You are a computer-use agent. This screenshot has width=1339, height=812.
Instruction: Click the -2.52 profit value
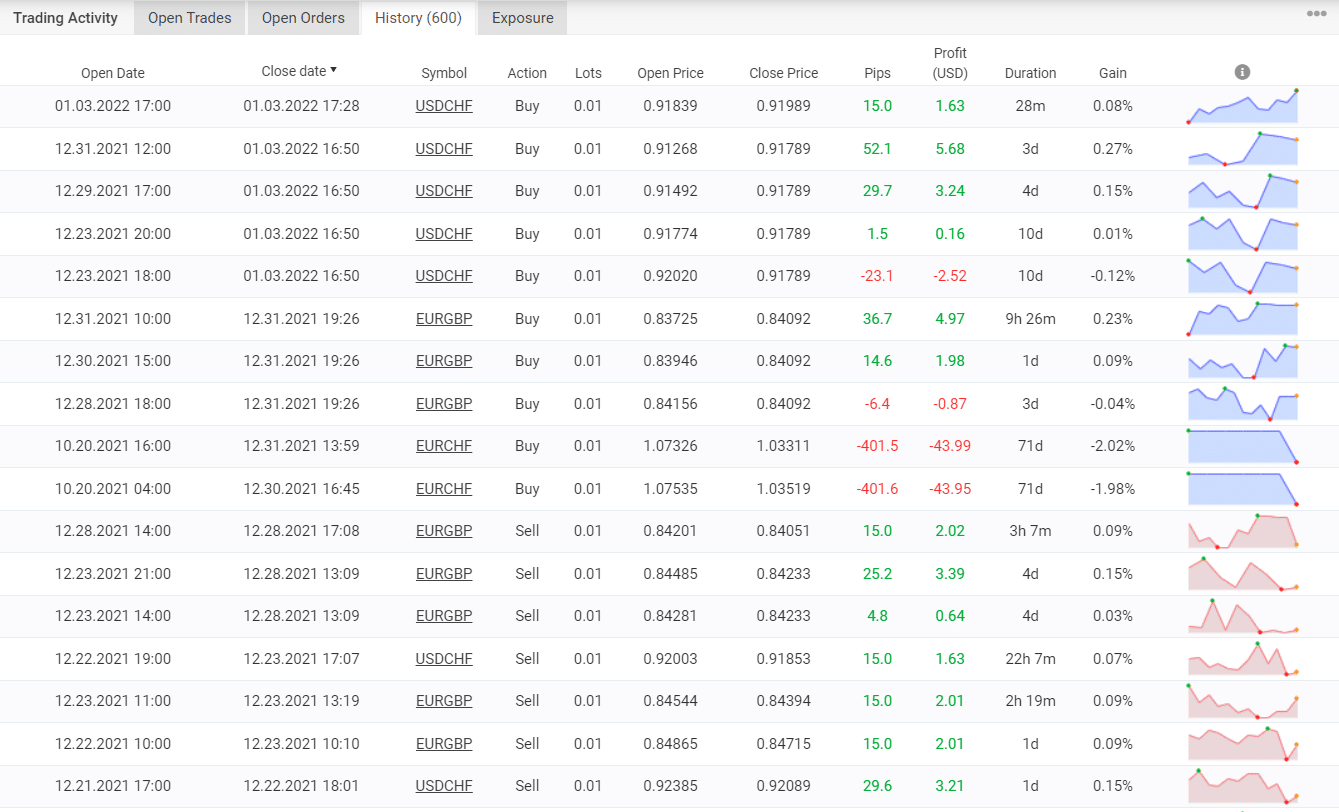[x=950, y=276]
